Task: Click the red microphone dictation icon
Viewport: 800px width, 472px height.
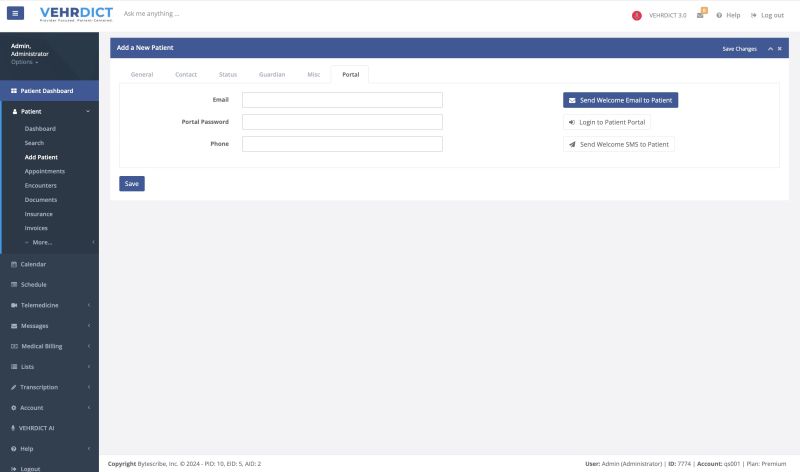Action: pos(637,15)
